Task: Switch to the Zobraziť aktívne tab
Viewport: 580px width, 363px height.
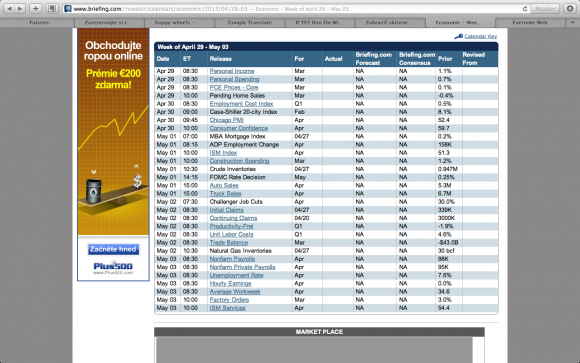Action: click(x=390, y=23)
